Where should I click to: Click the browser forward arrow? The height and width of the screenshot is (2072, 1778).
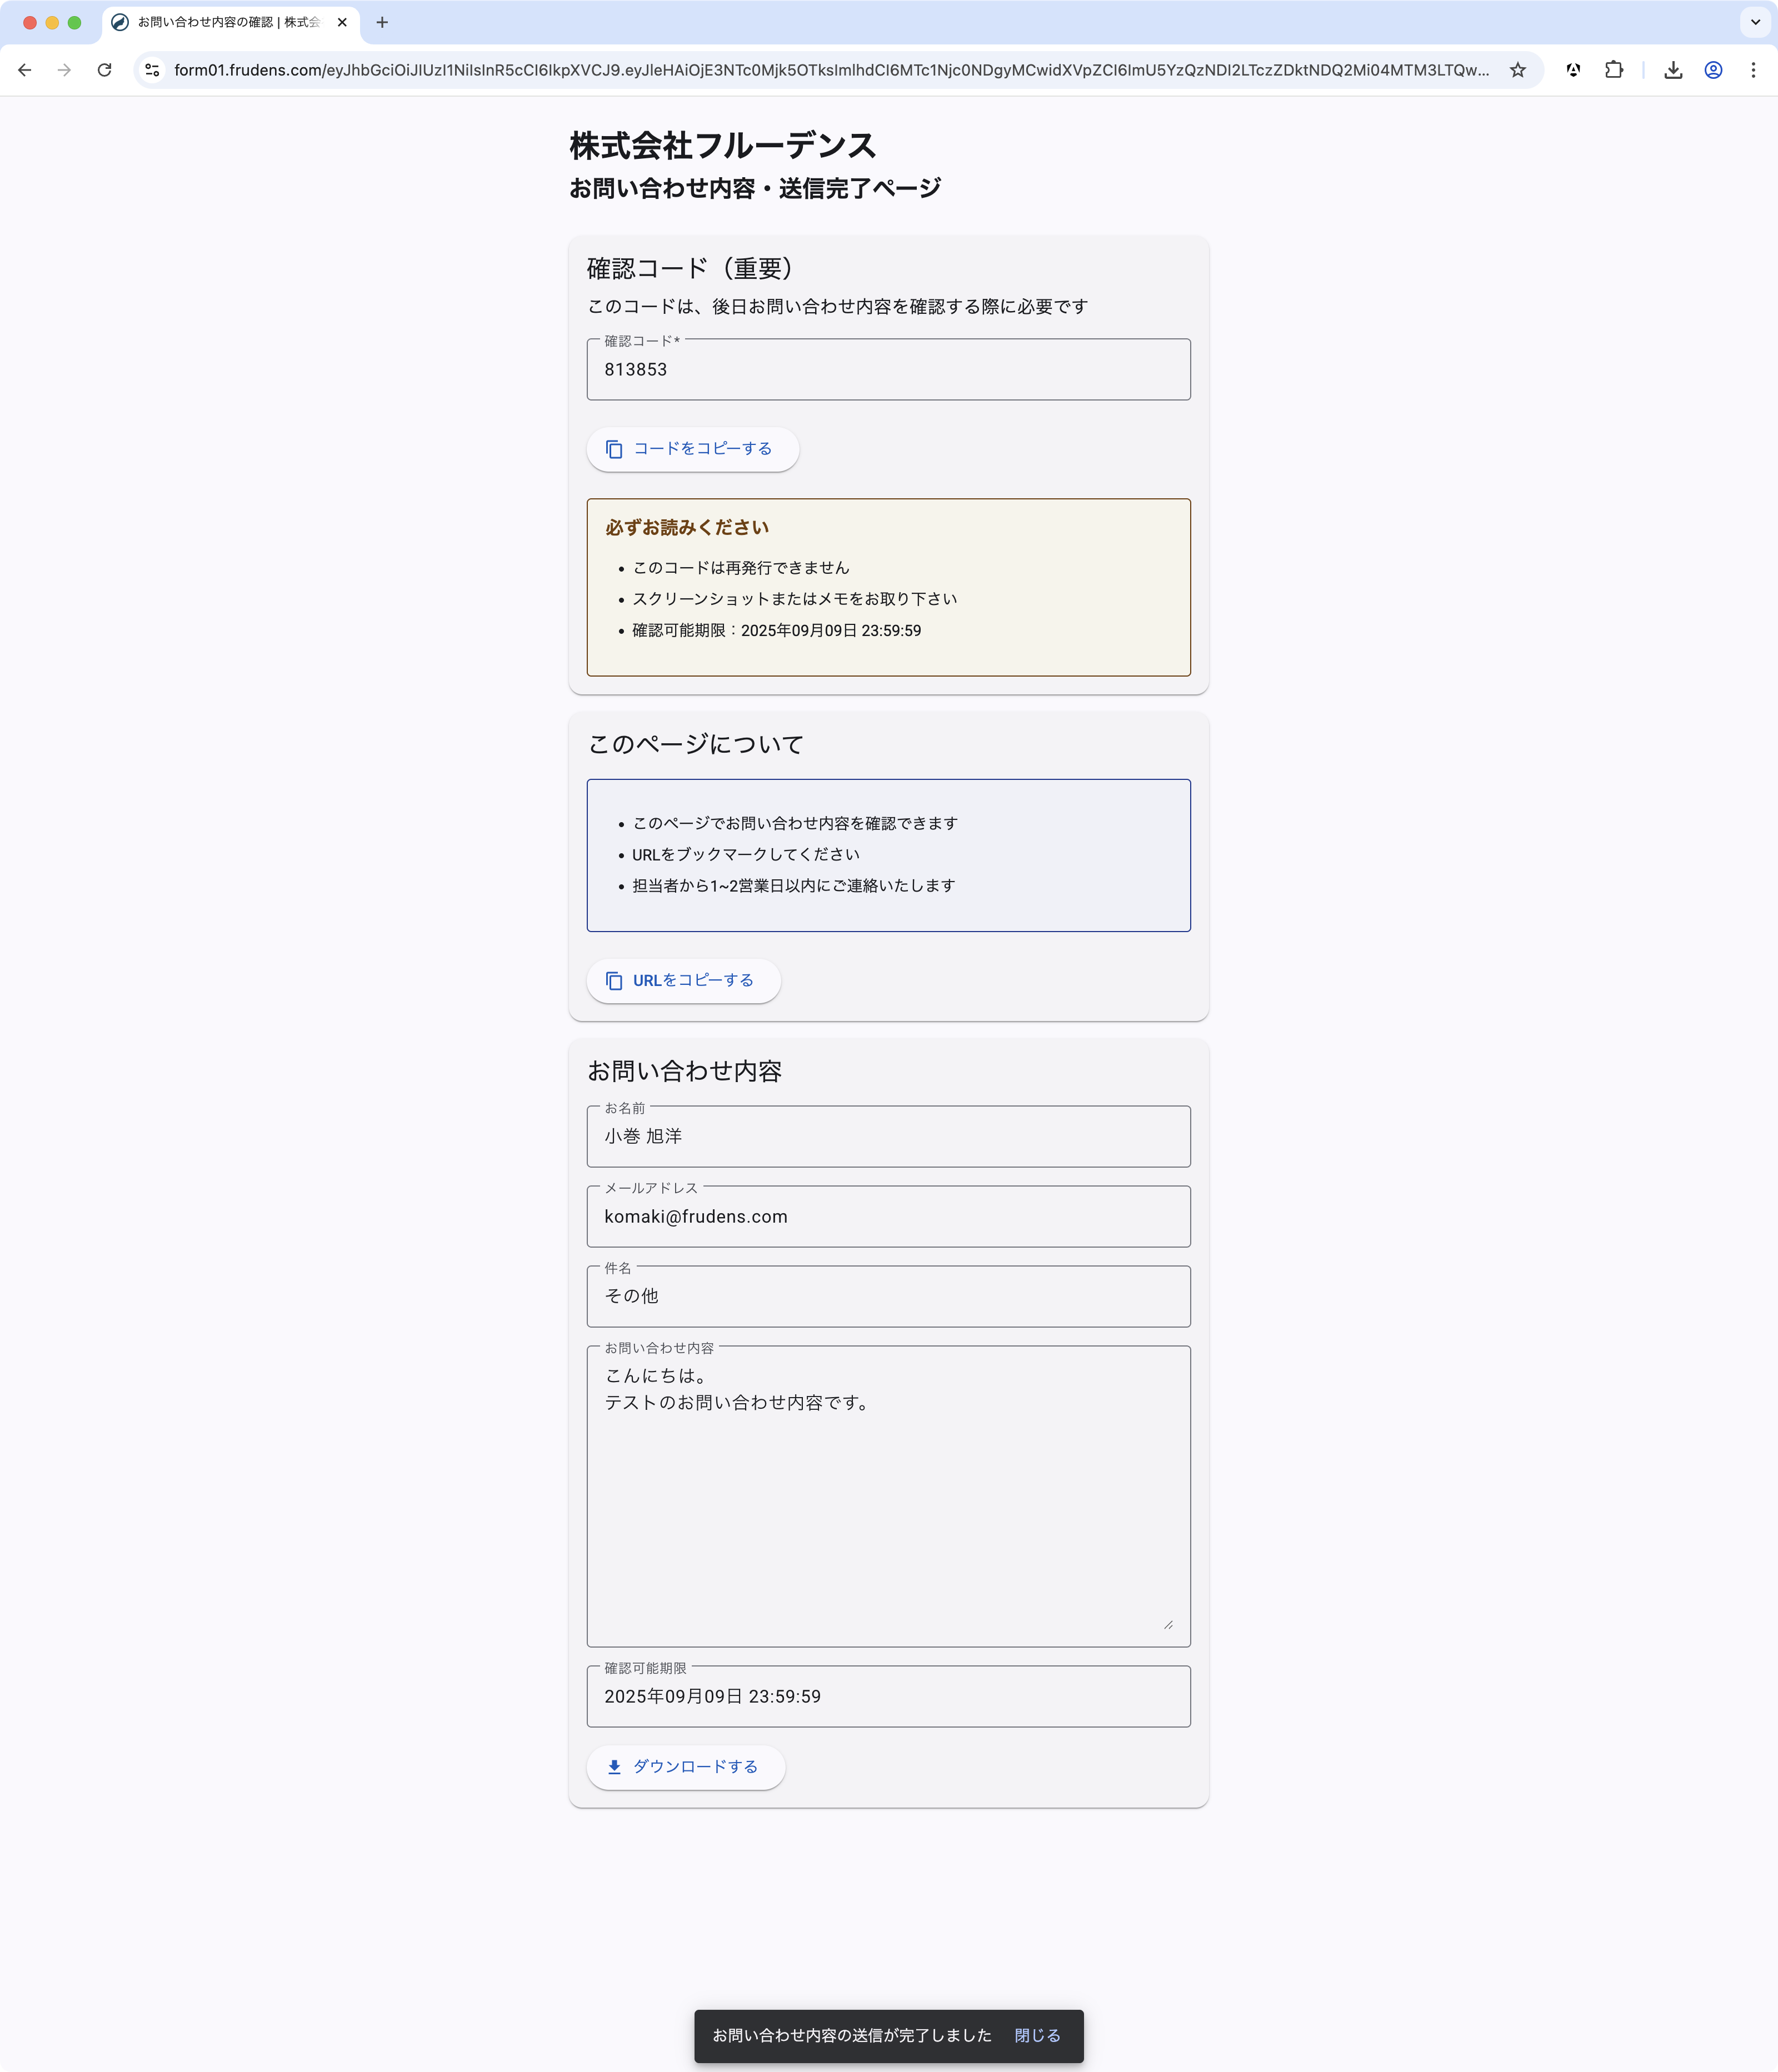coord(65,70)
